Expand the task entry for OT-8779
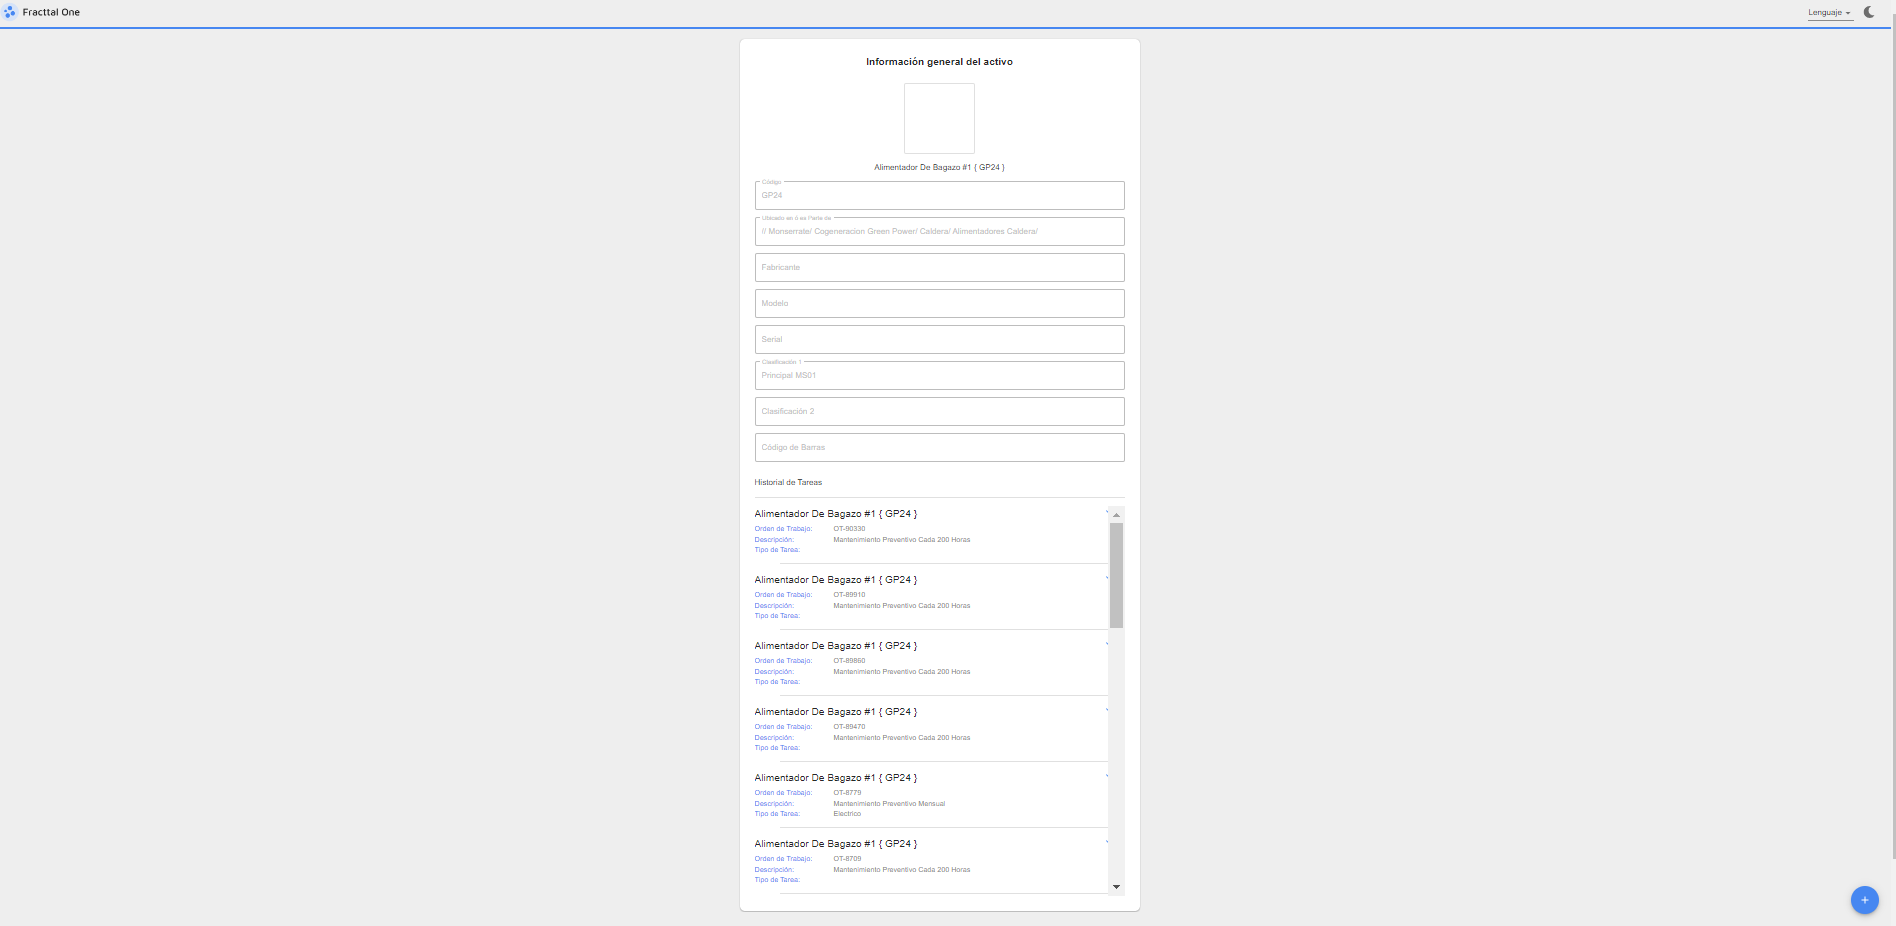 click(1106, 777)
